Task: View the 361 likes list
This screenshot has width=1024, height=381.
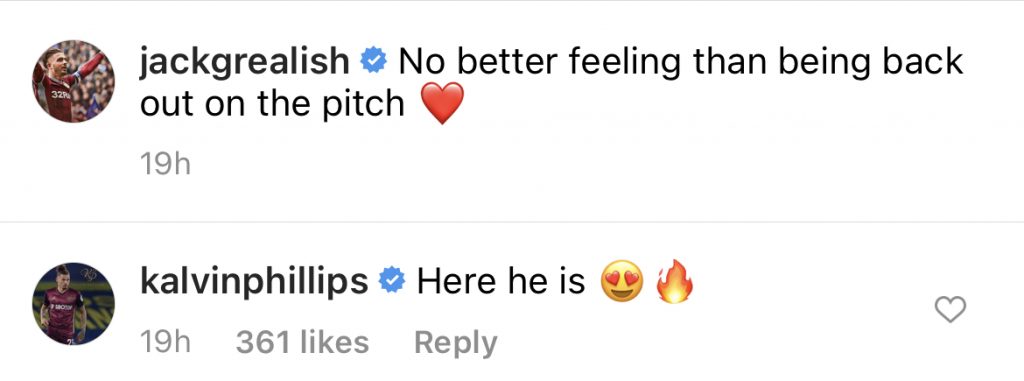Action: click(x=302, y=342)
